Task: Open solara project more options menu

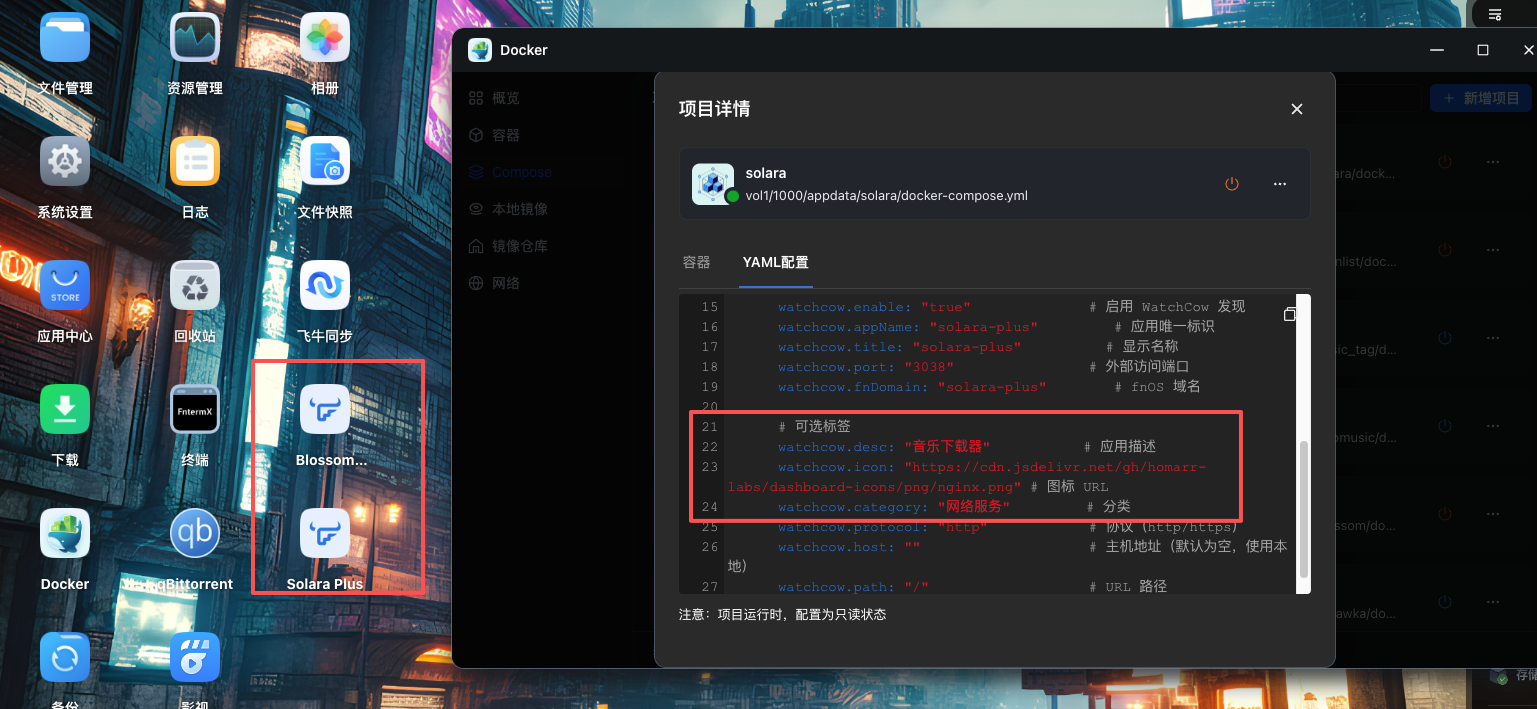Action: tap(1279, 184)
